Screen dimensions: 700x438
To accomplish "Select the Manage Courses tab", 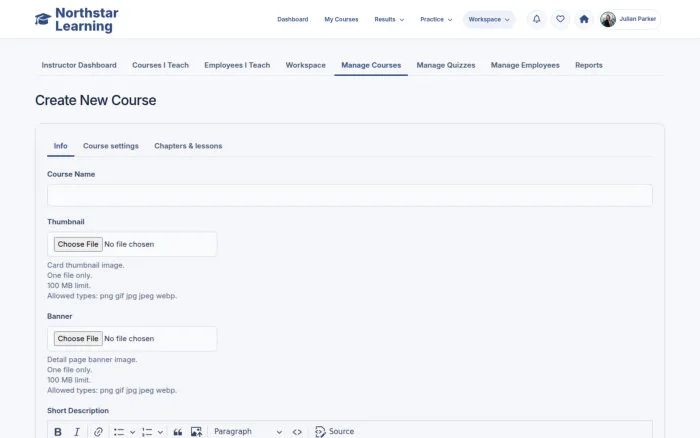I will [371, 65].
